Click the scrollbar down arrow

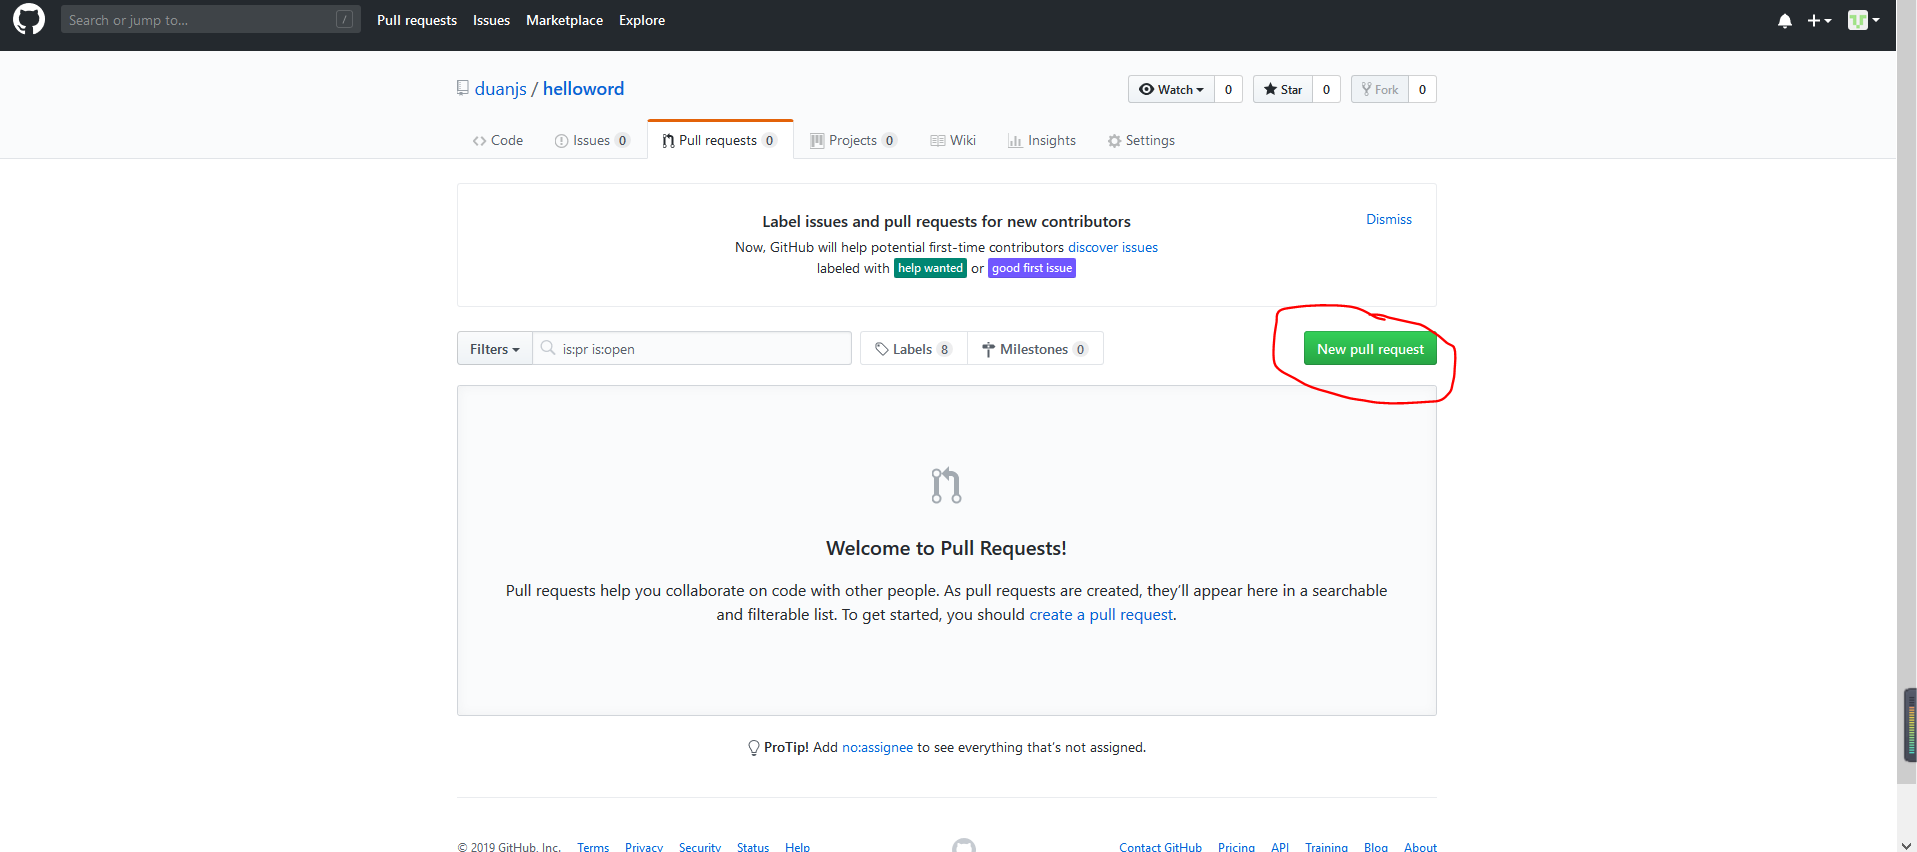coord(1906,844)
